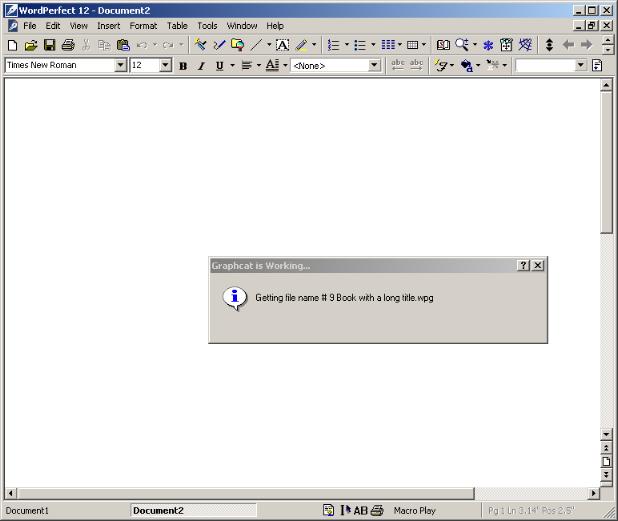The width and height of the screenshot is (618, 521).
Task: Open the Help menu
Action: (275, 26)
